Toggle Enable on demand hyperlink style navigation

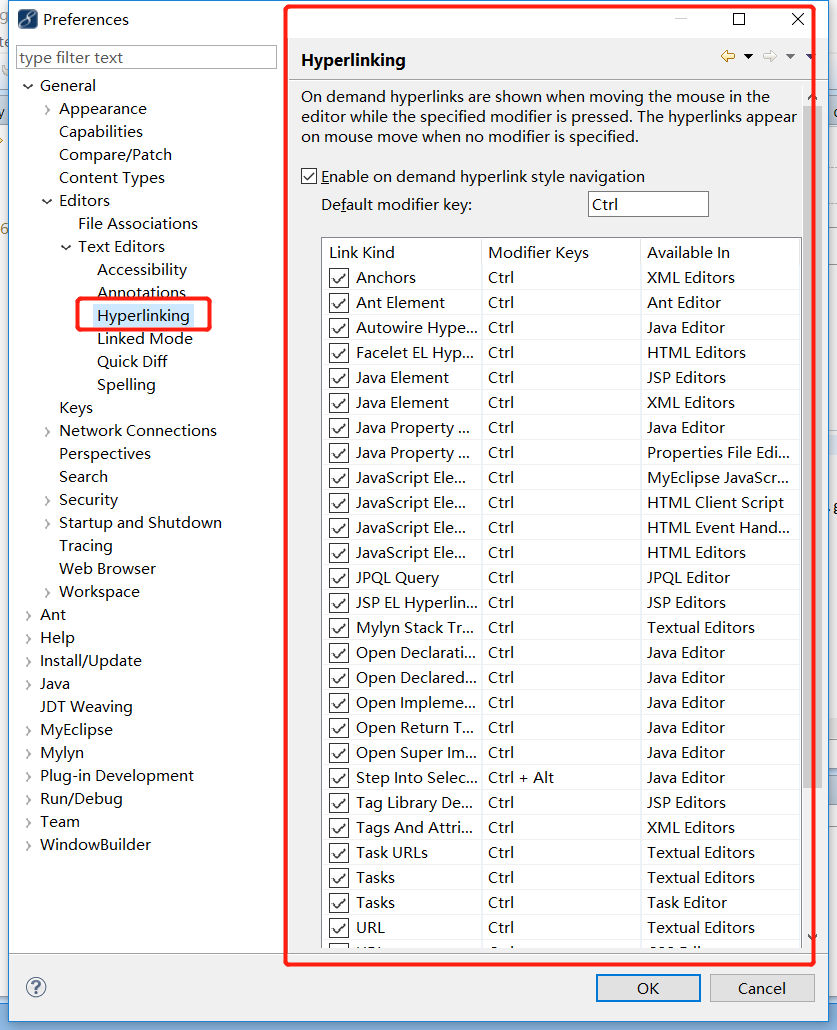(309, 176)
